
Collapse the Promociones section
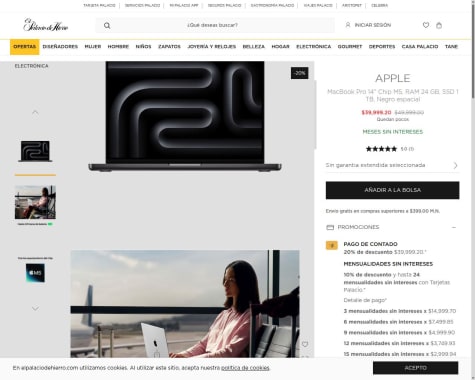coord(454,227)
